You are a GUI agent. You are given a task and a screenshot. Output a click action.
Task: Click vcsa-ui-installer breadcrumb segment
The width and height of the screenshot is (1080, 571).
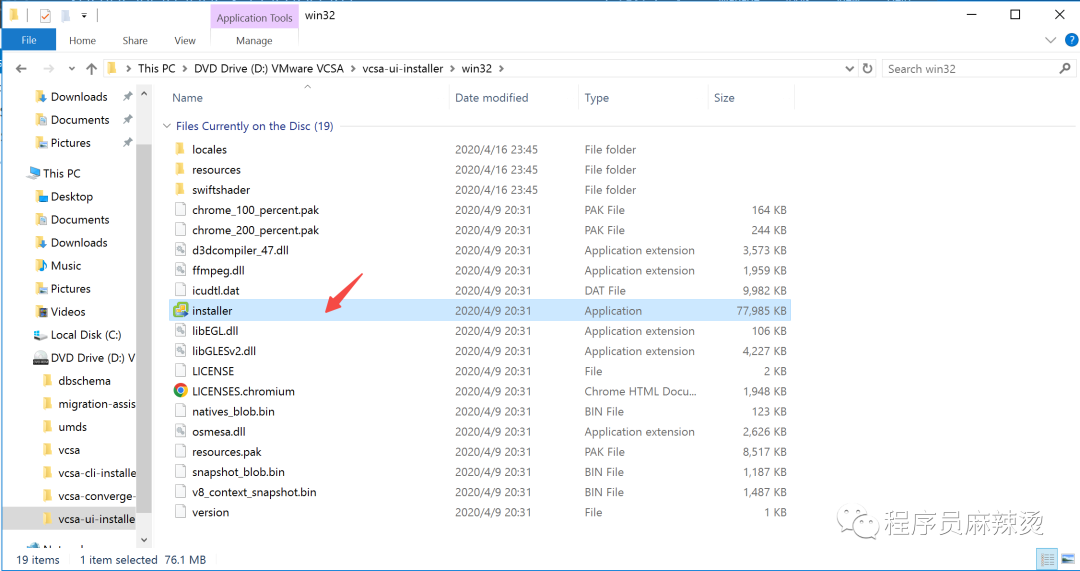(x=403, y=69)
